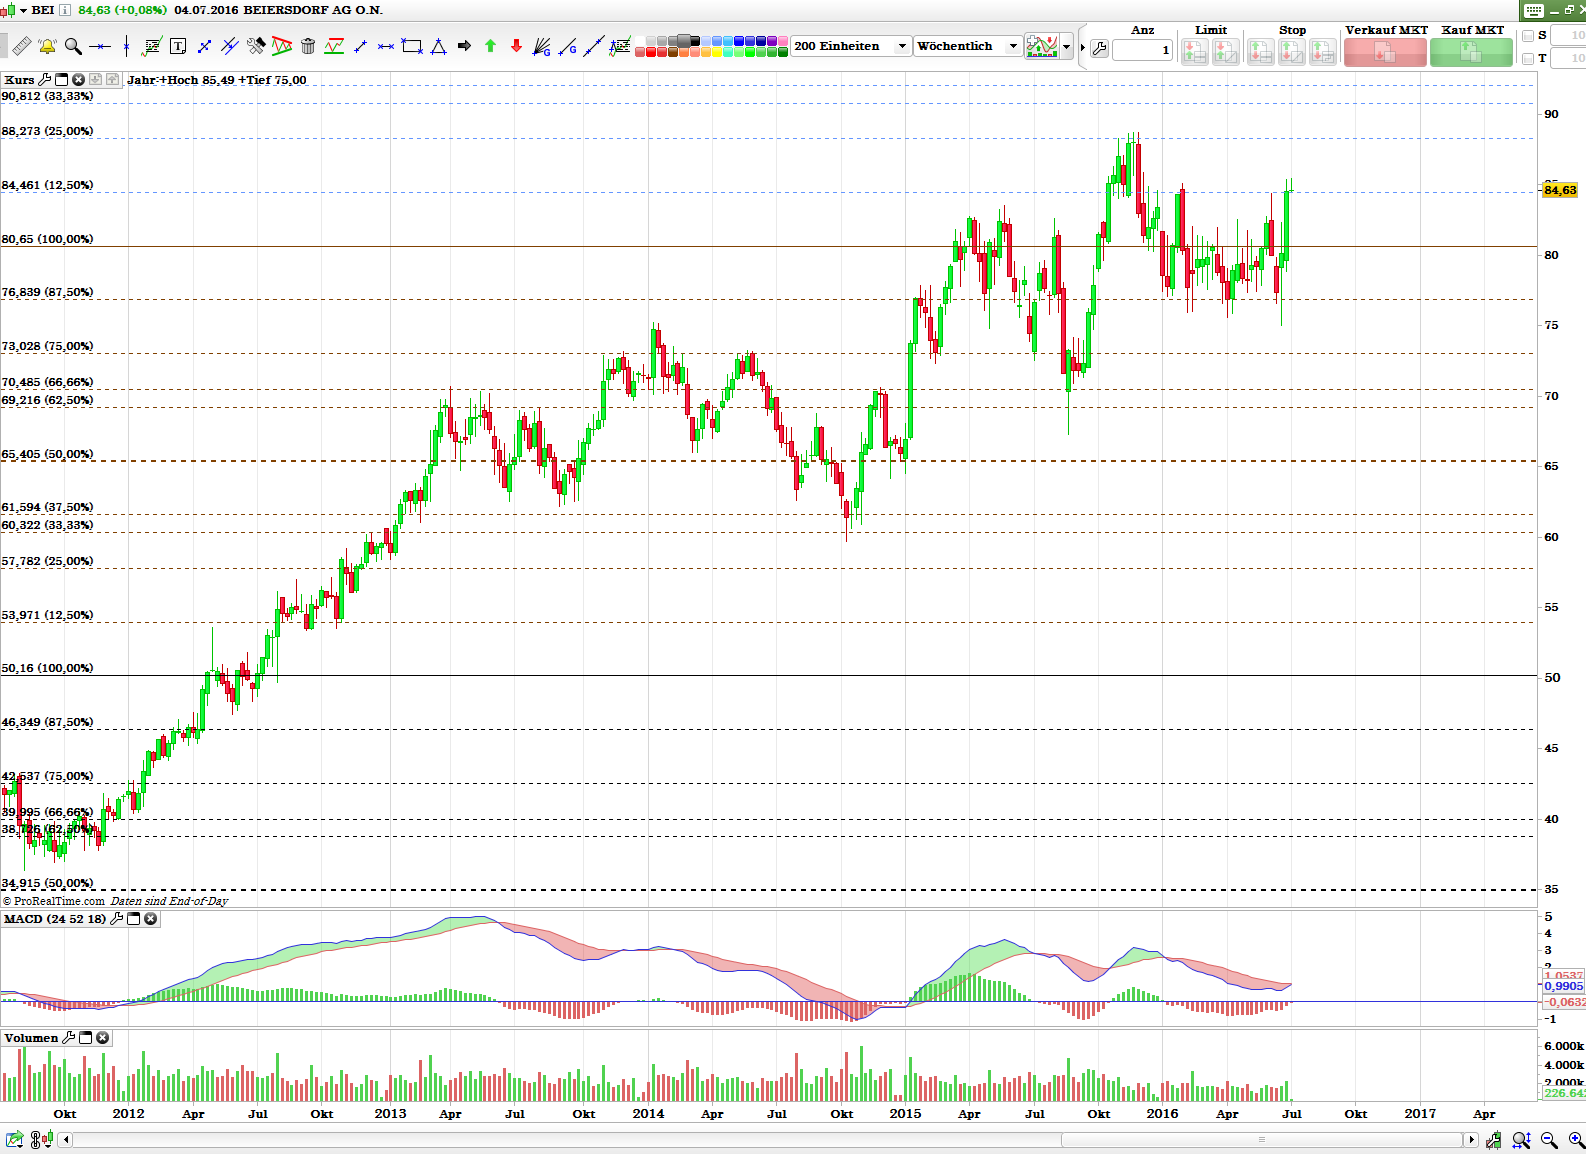Click the Anz quantity input field
1586x1154 pixels.
pyautogui.click(x=1142, y=50)
